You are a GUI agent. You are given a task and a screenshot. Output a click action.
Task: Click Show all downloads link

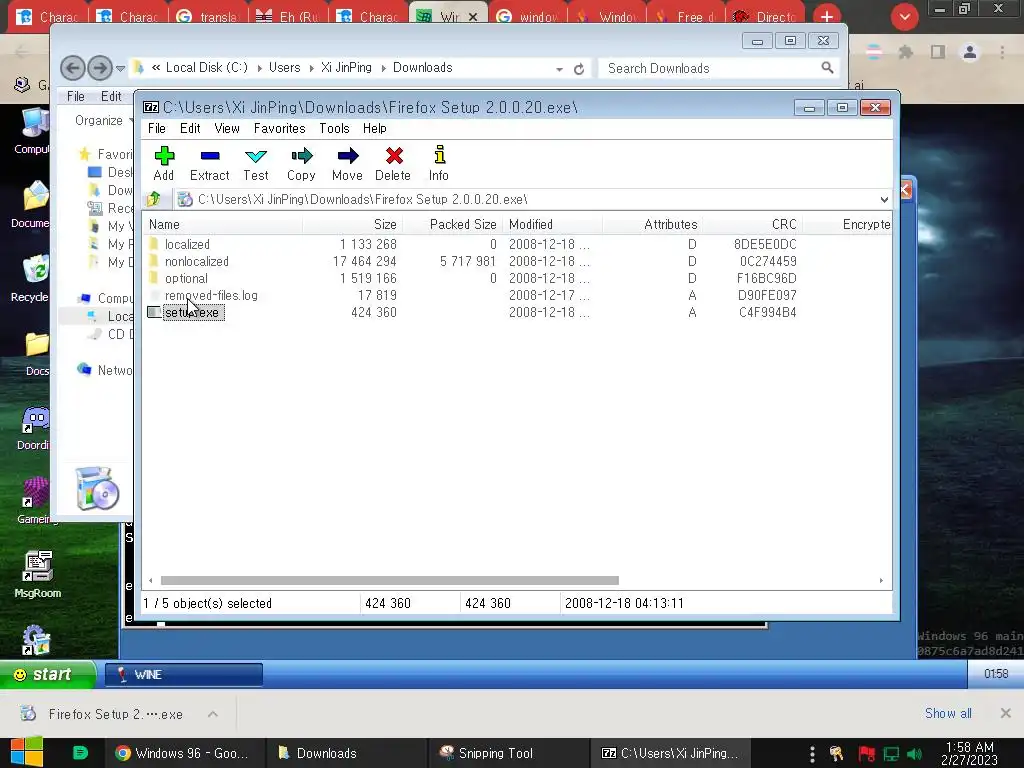point(948,713)
